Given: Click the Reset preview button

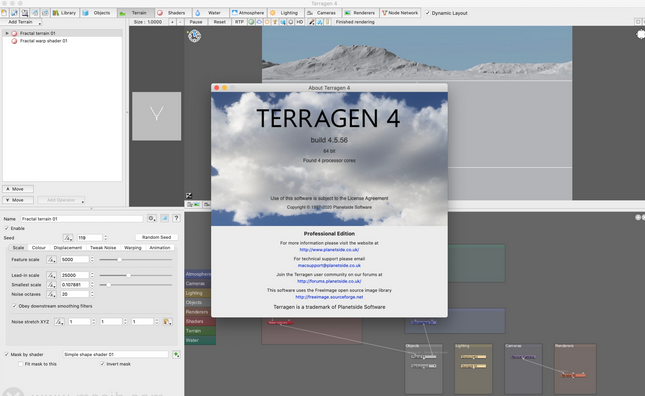Looking at the screenshot, I should 219,22.
